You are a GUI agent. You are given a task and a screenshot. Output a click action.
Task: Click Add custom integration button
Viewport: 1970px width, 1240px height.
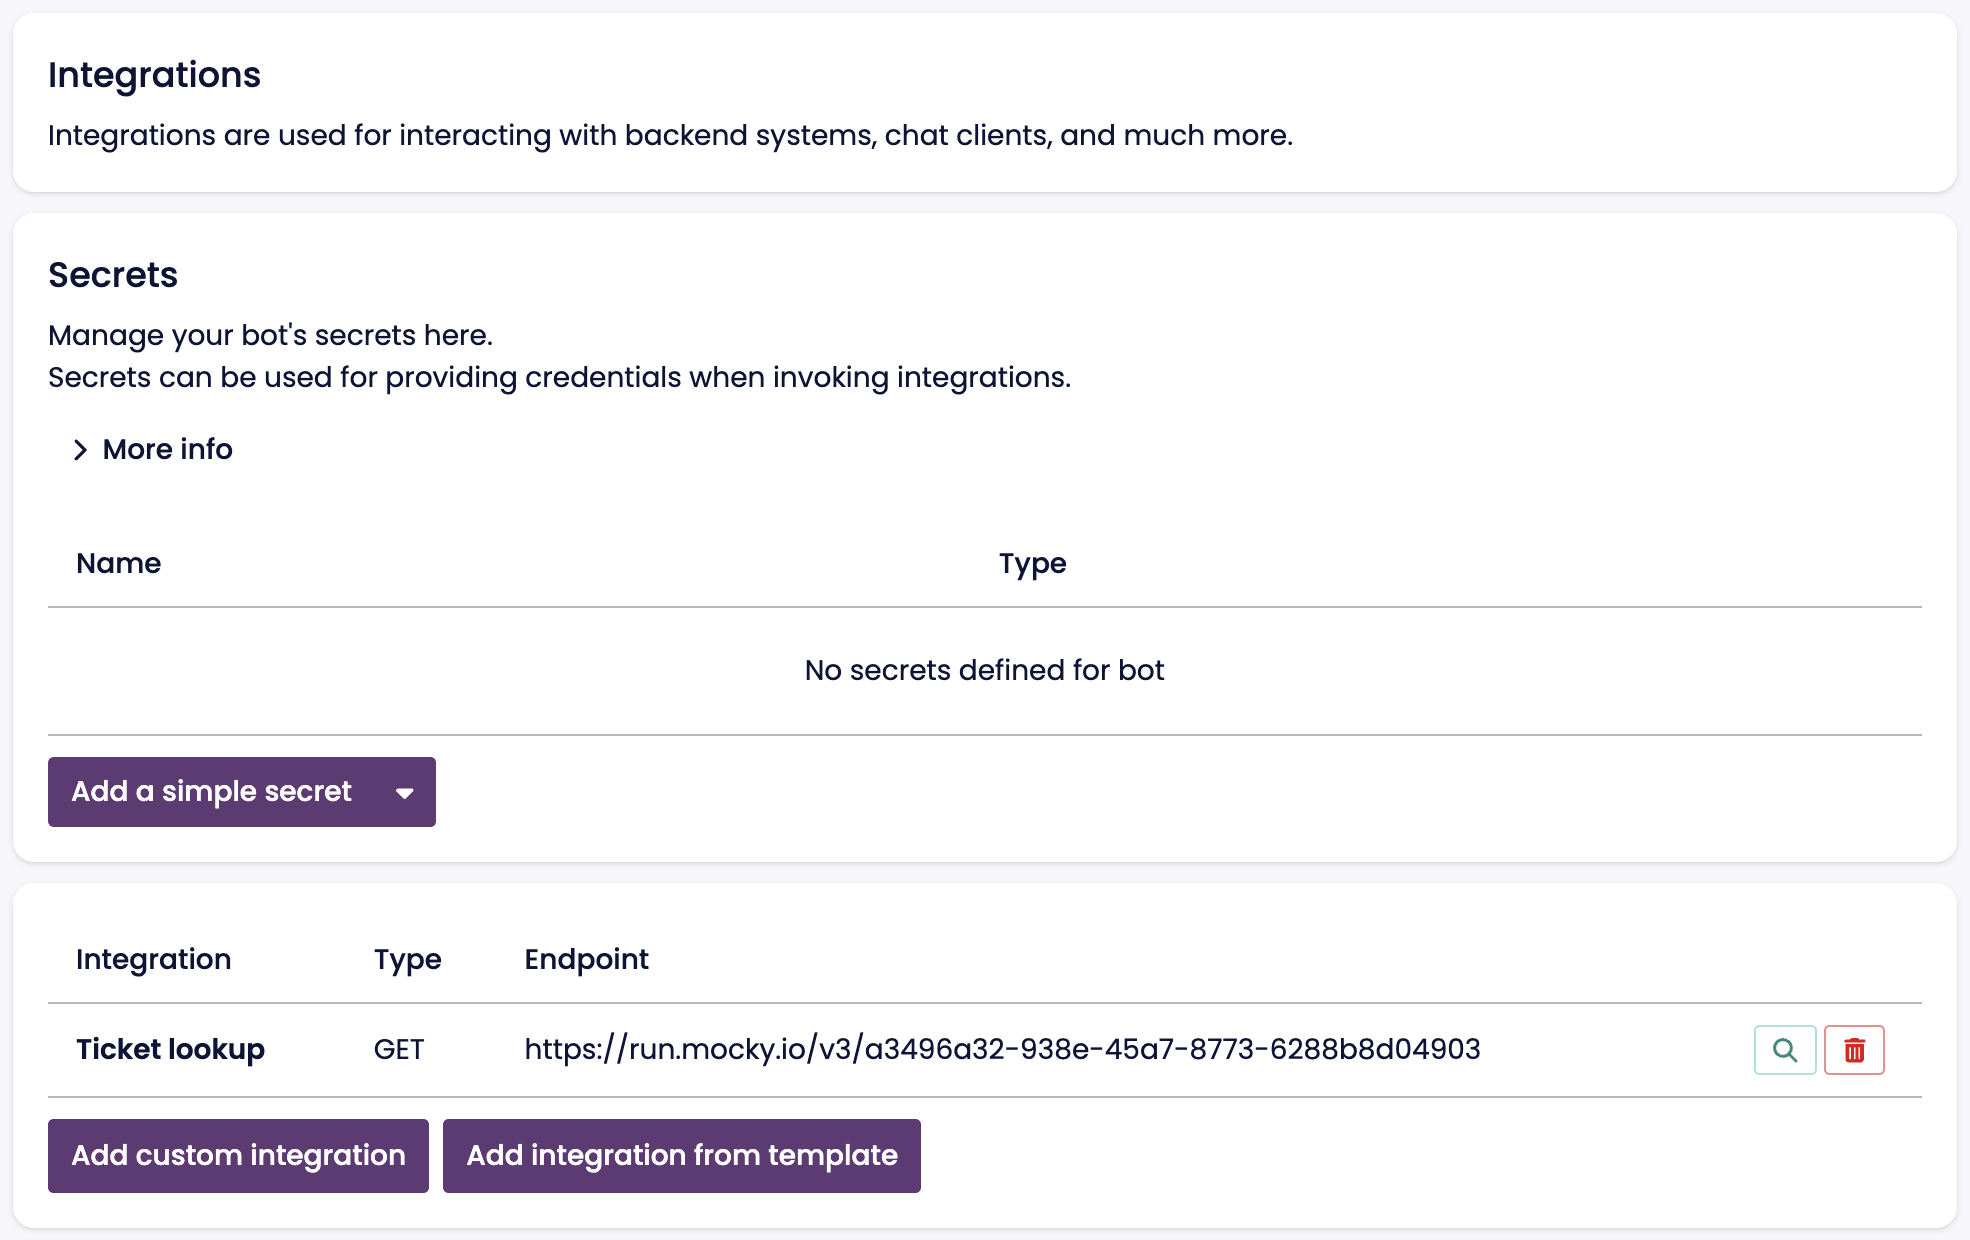click(x=238, y=1156)
